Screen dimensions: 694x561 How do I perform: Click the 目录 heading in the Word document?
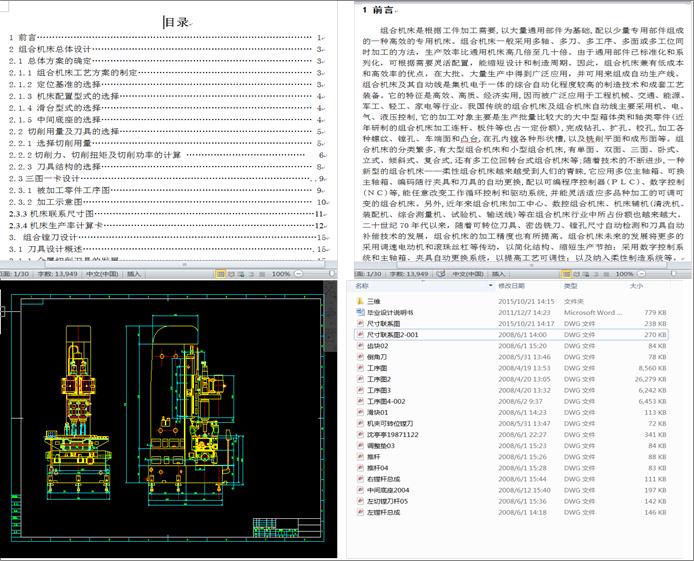pyautogui.click(x=177, y=22)
